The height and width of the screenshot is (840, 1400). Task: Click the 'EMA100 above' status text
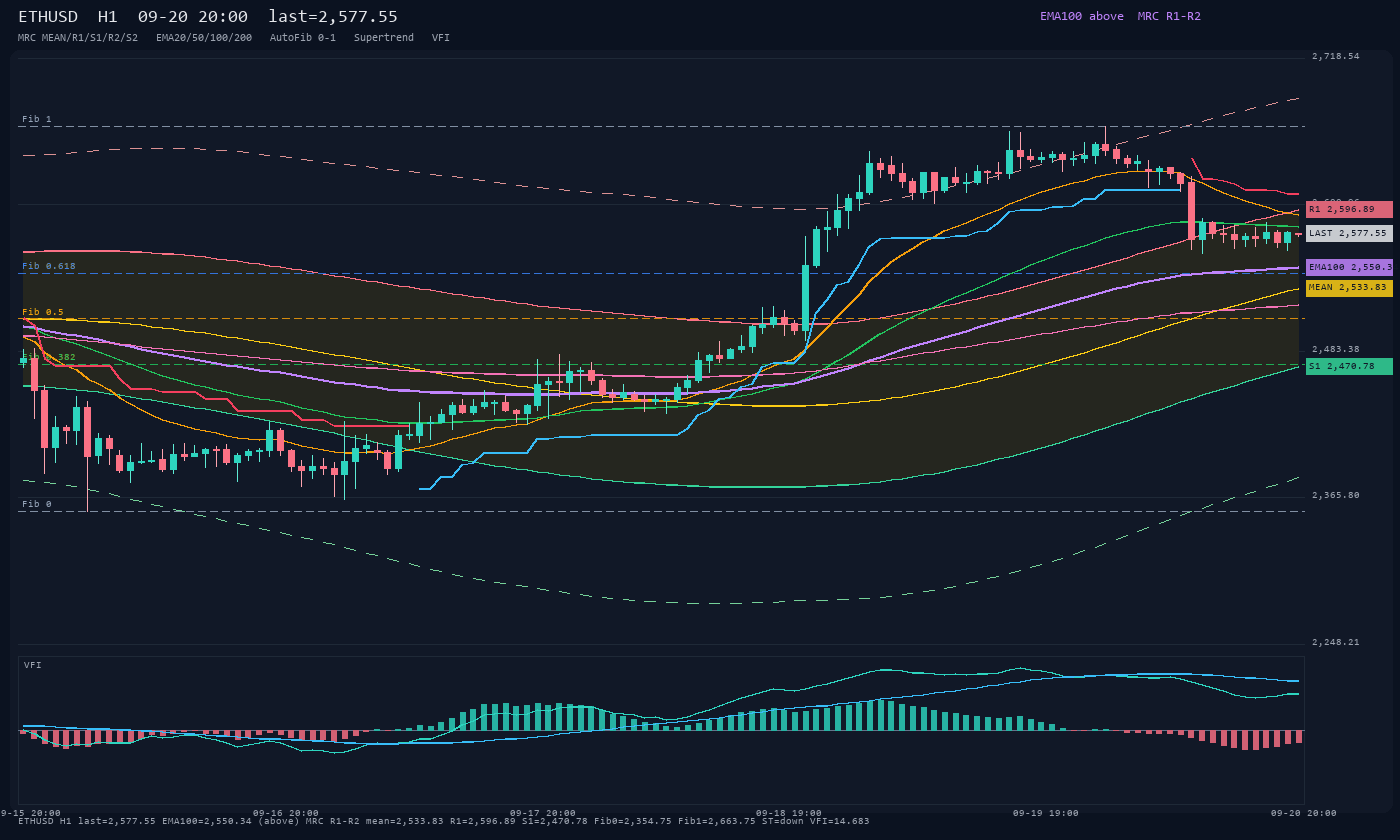[x=1082, y=16]
